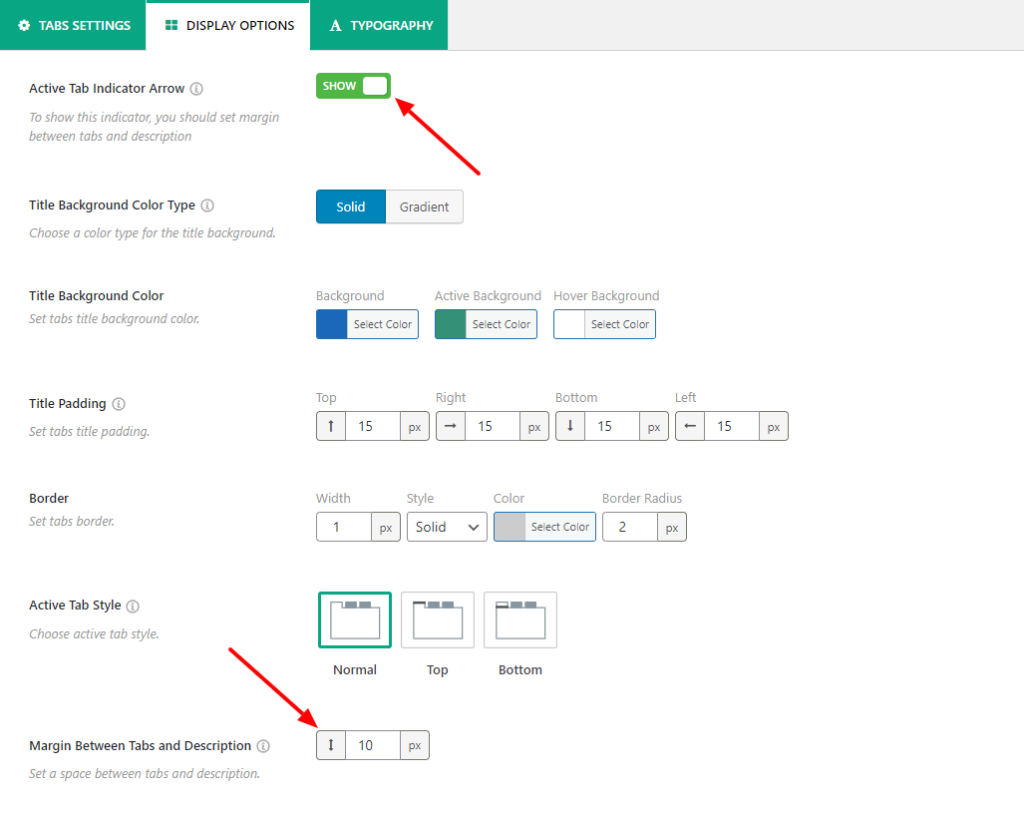Image resolution: width=1024 pixels, height=813 pixels.
Task: Click the info icon beside Active Tab Indicator Arrow
Action: click(197, 88)
